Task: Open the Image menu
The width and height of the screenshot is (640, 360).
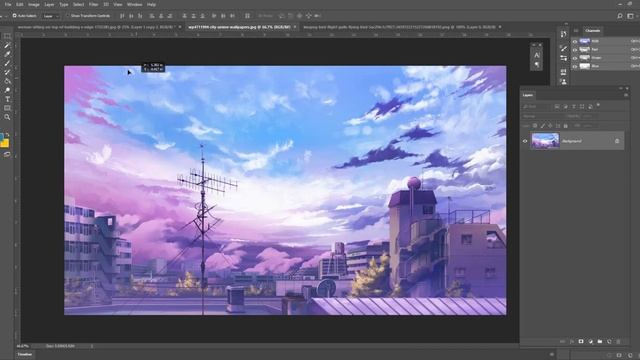Action: tap(33, 4)
